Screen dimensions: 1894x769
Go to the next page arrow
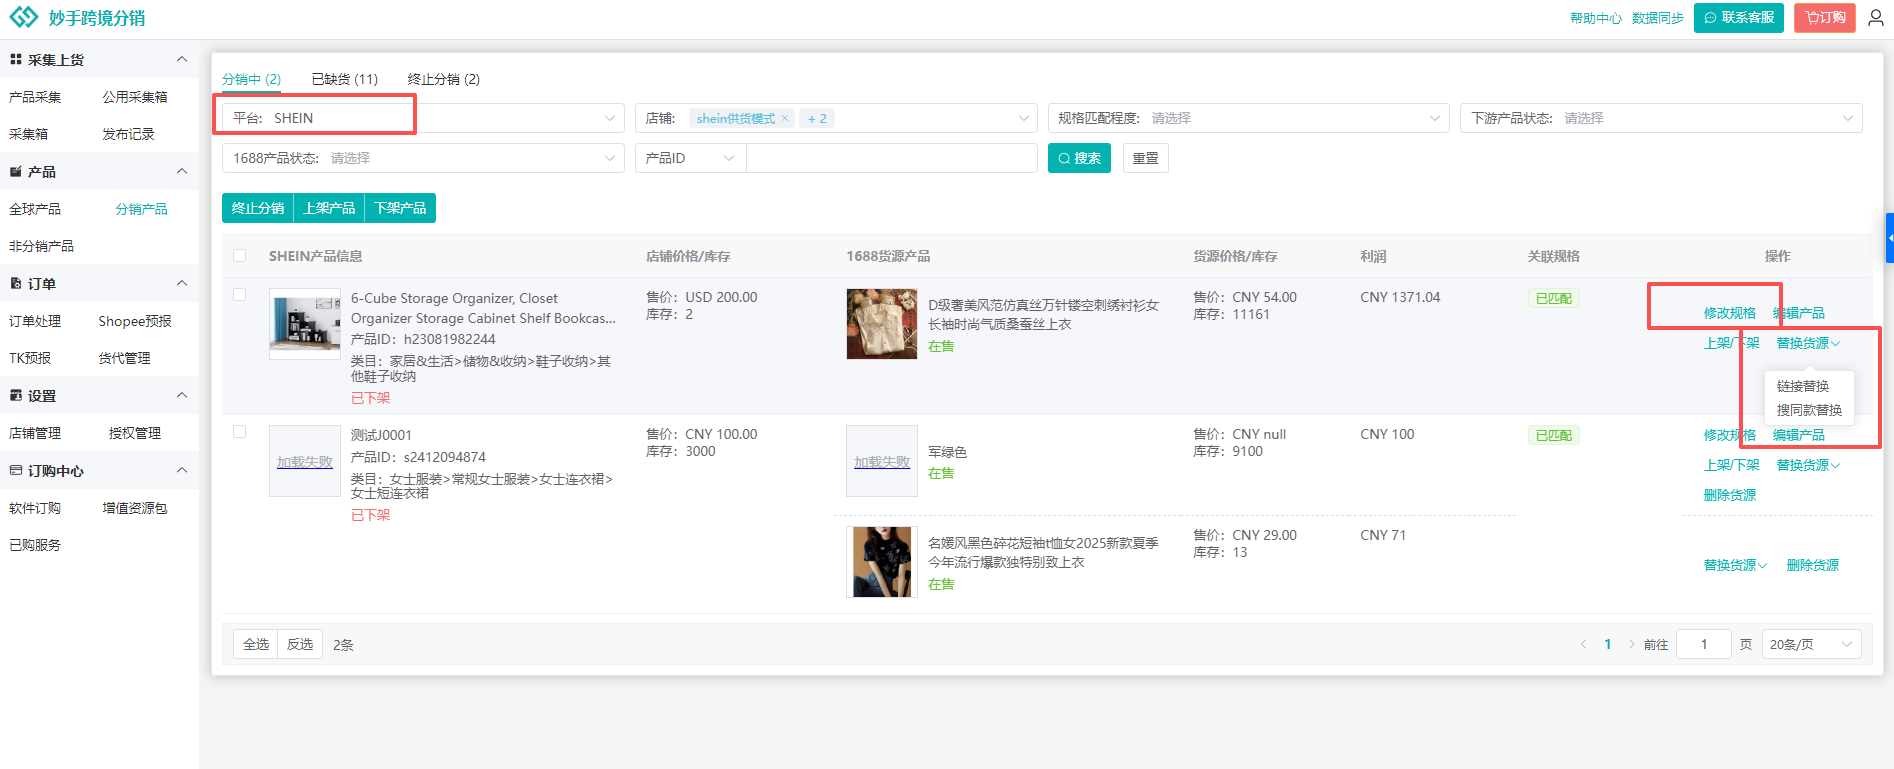[1632, 645]
